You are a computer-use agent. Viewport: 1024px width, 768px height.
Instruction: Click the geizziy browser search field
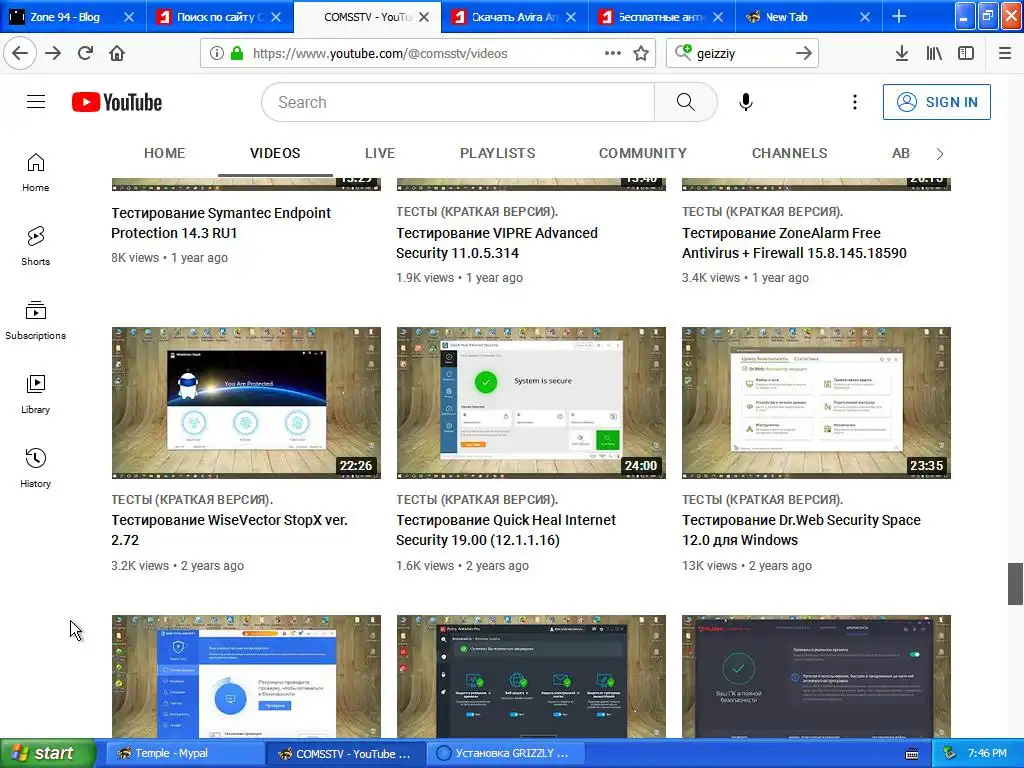point(741,54)
